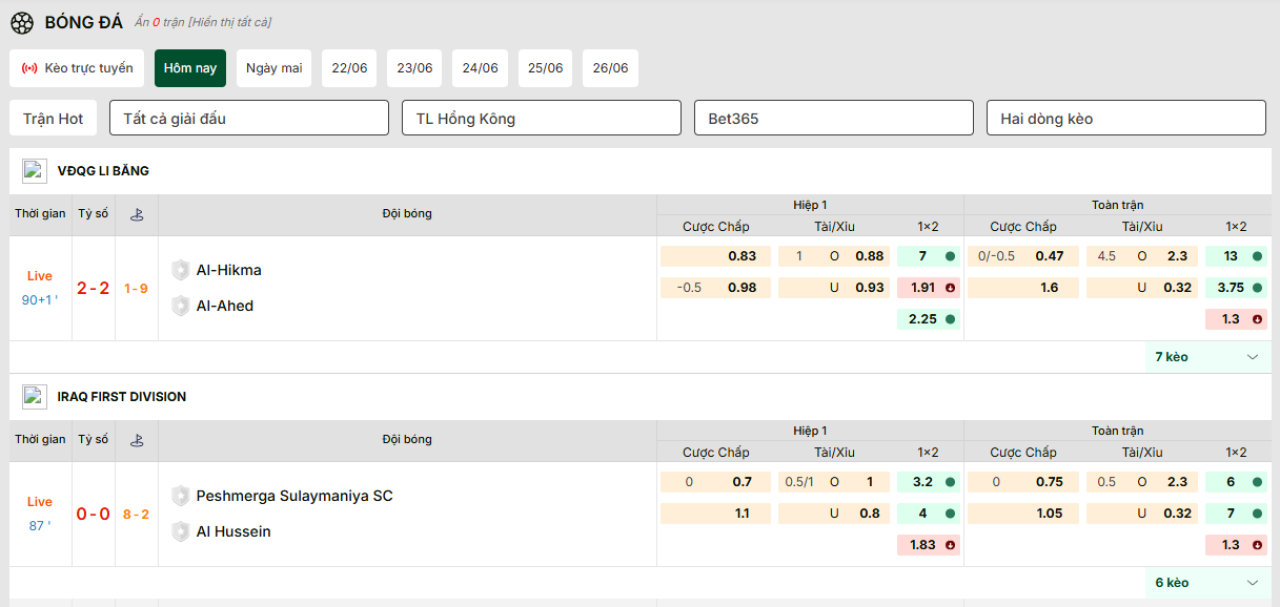
Task: Select the 24/06 date tab
Action: (x=480, y=68)
